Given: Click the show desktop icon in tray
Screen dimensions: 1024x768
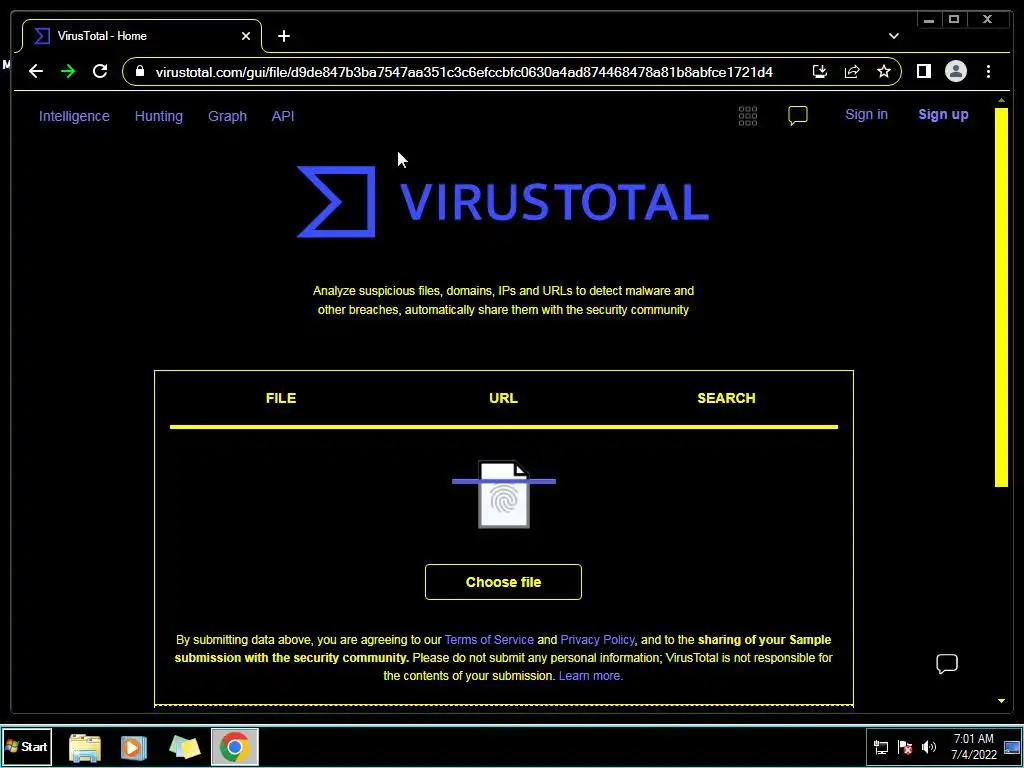Looking at the screenshot, I should (1012, 747).
